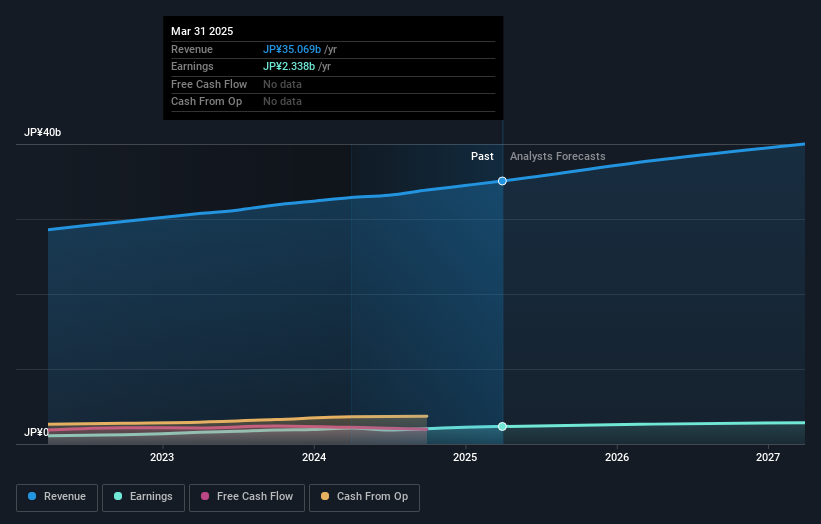
Task: Click the JP¥35.069b revenue value
Action: 292,49
